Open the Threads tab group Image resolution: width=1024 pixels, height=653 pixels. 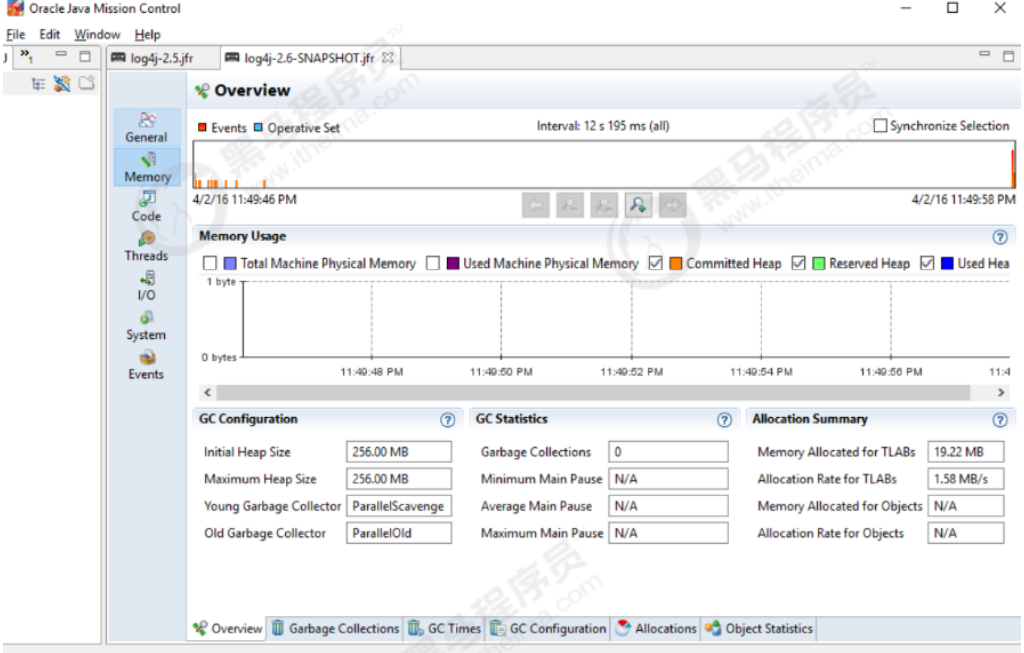pos(146,247)
